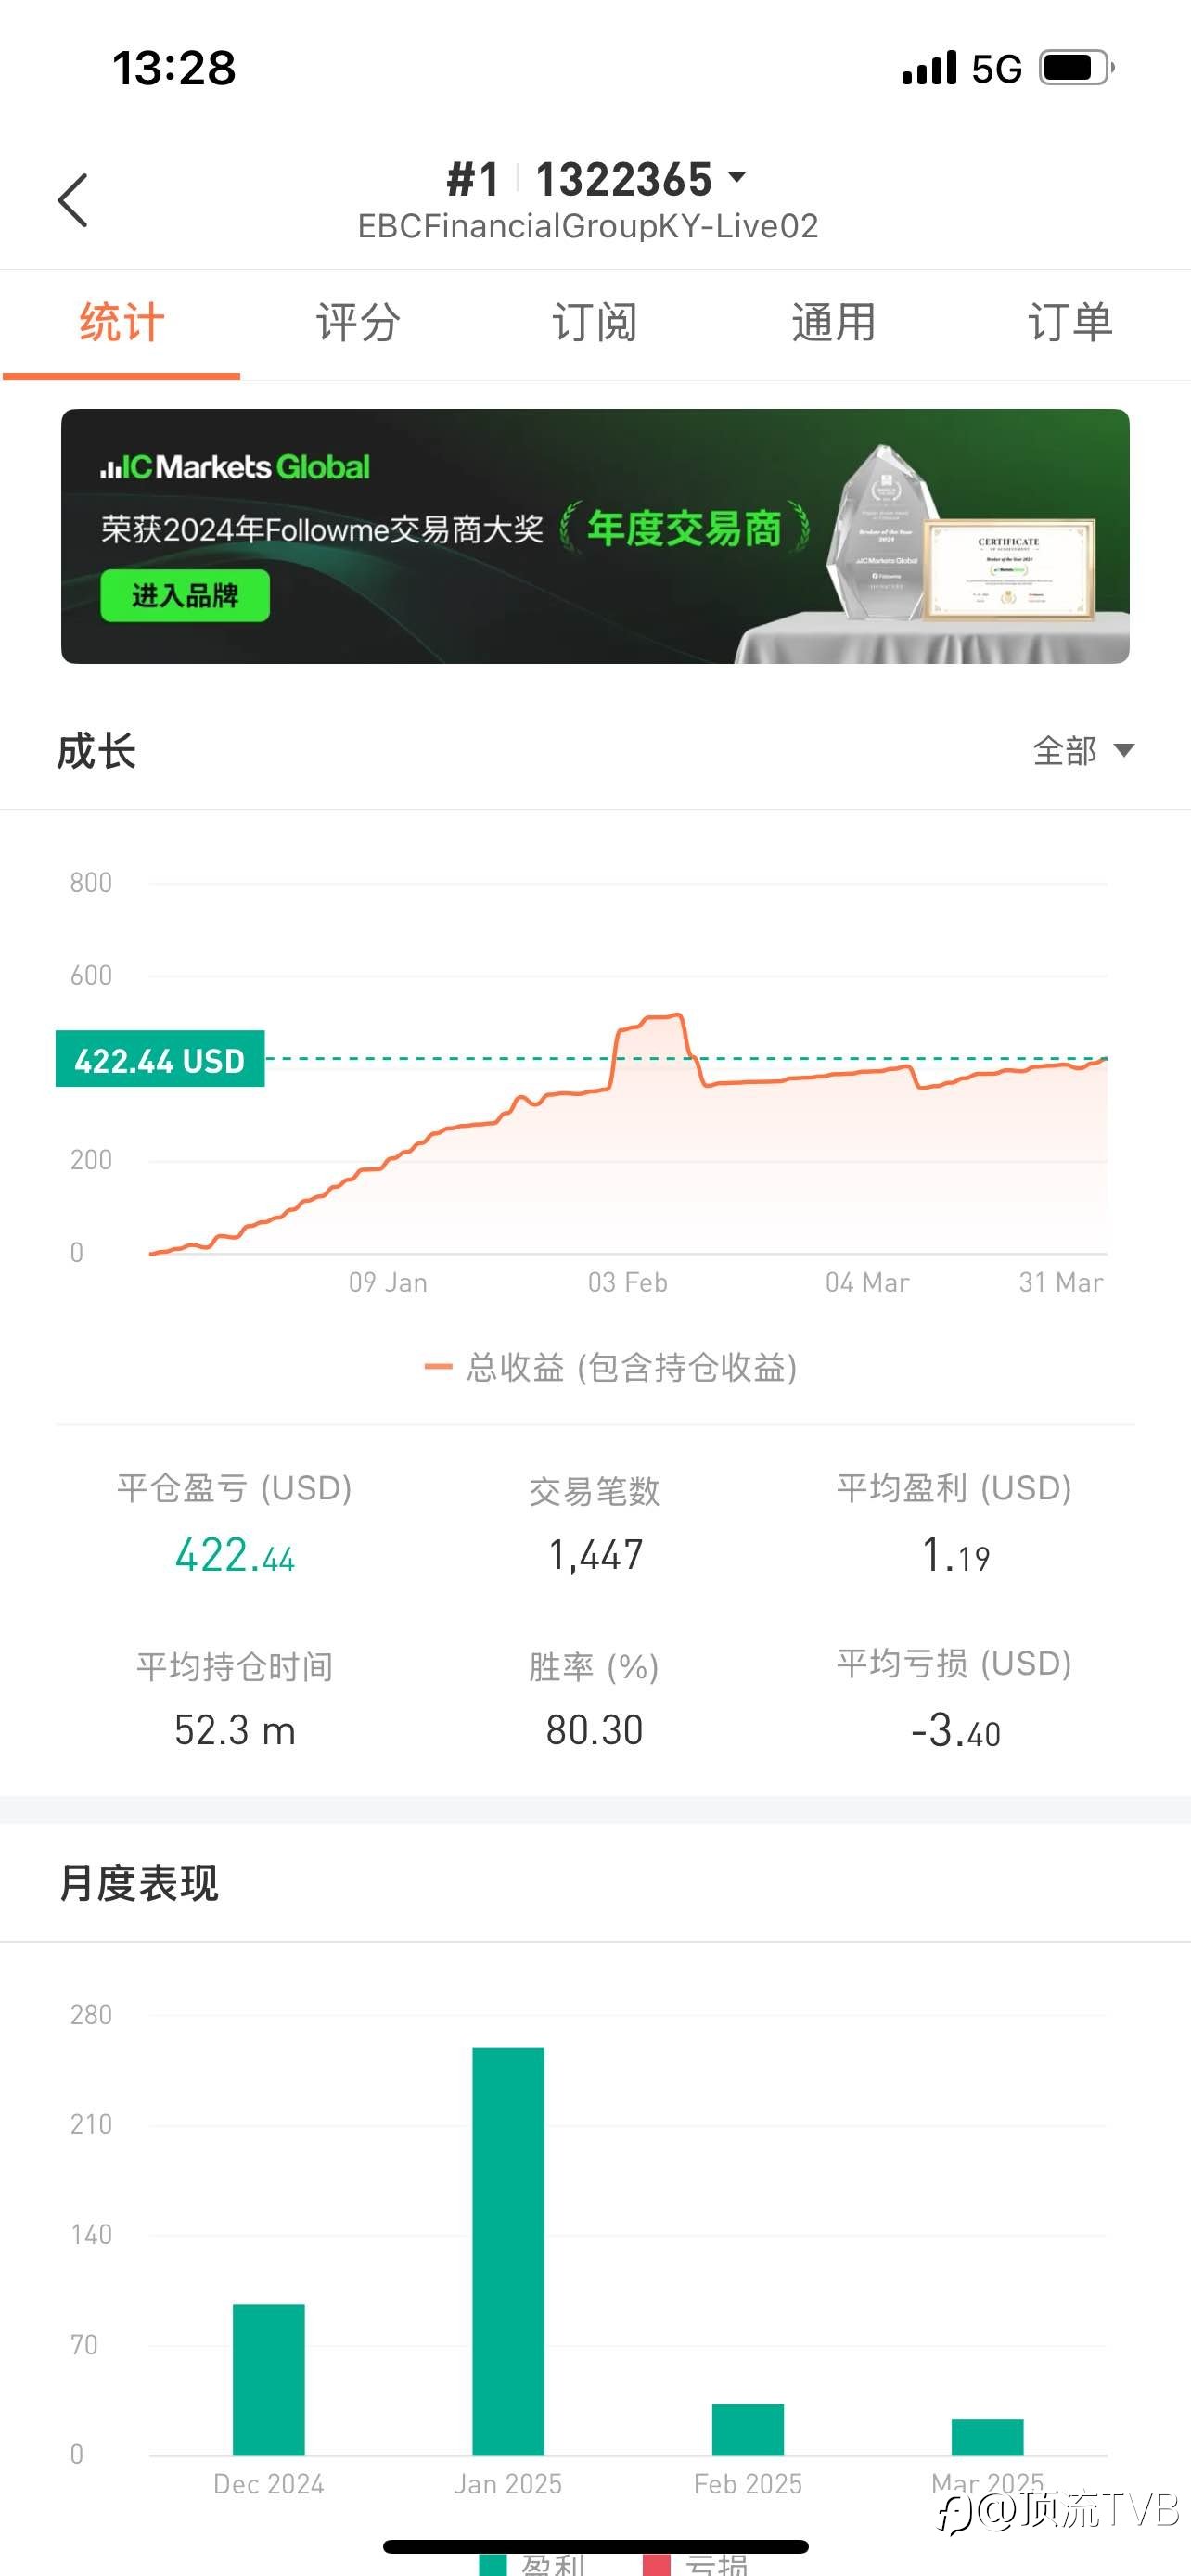Tap the IC Markets Global logo
Image resolution: width=1191 pixels, height=2576 pixels.
[x=235, y=467]
